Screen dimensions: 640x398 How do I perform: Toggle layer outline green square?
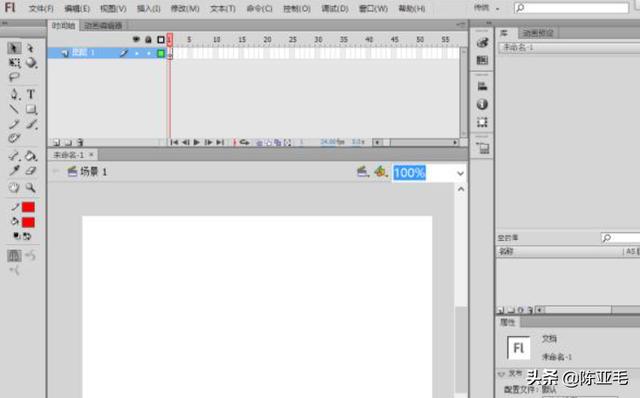[161, 53]
